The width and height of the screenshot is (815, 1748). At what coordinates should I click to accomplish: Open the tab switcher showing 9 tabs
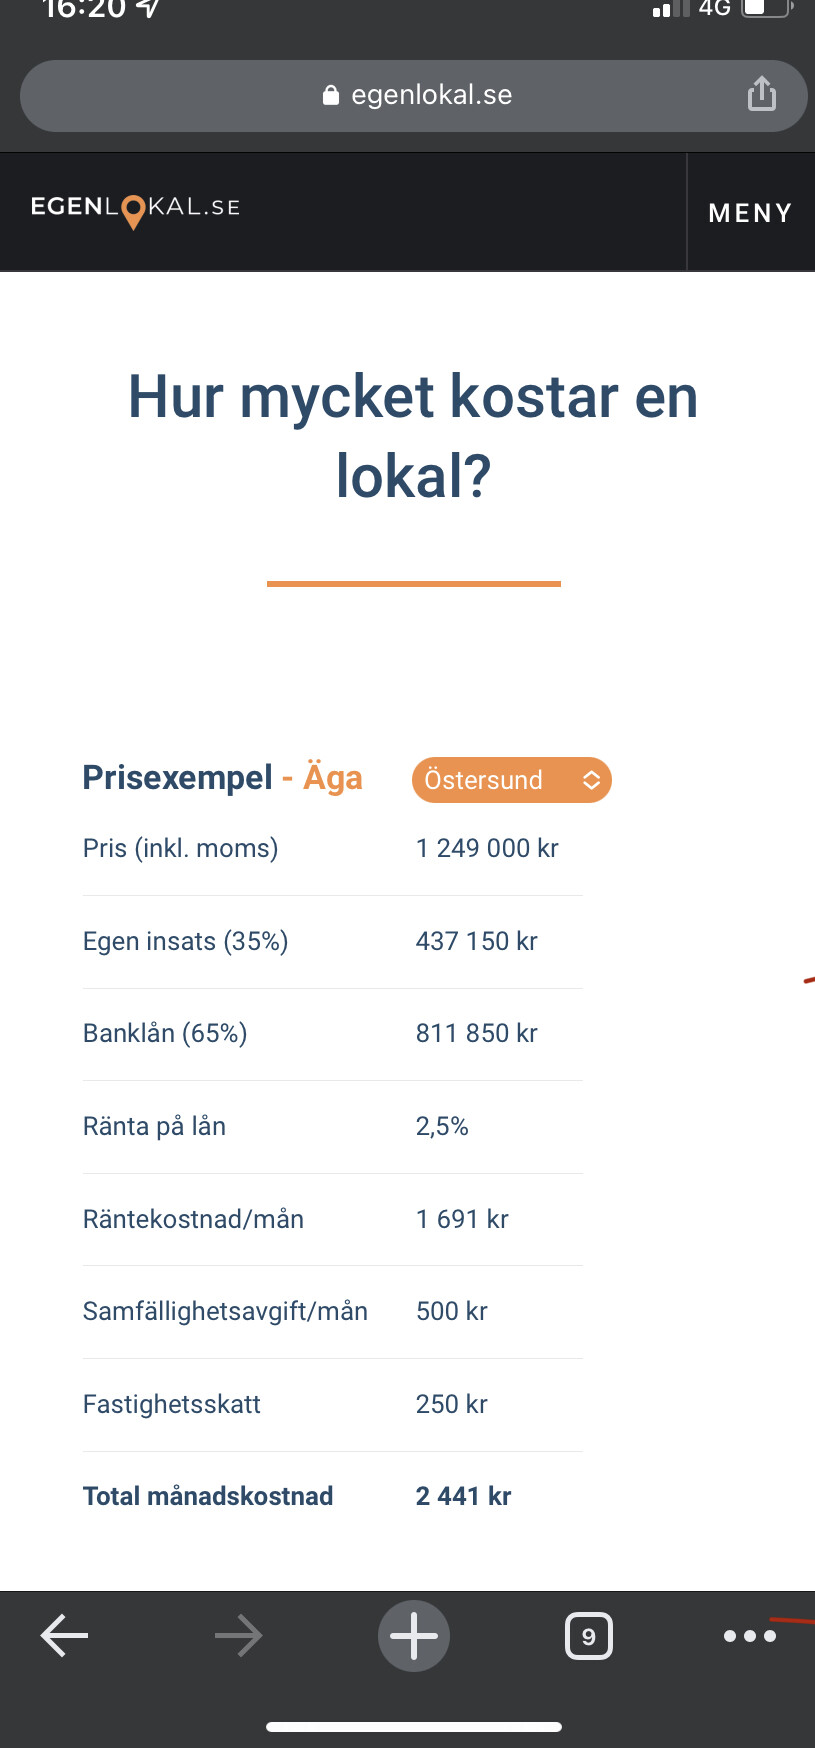click(x=589, y=1636)
